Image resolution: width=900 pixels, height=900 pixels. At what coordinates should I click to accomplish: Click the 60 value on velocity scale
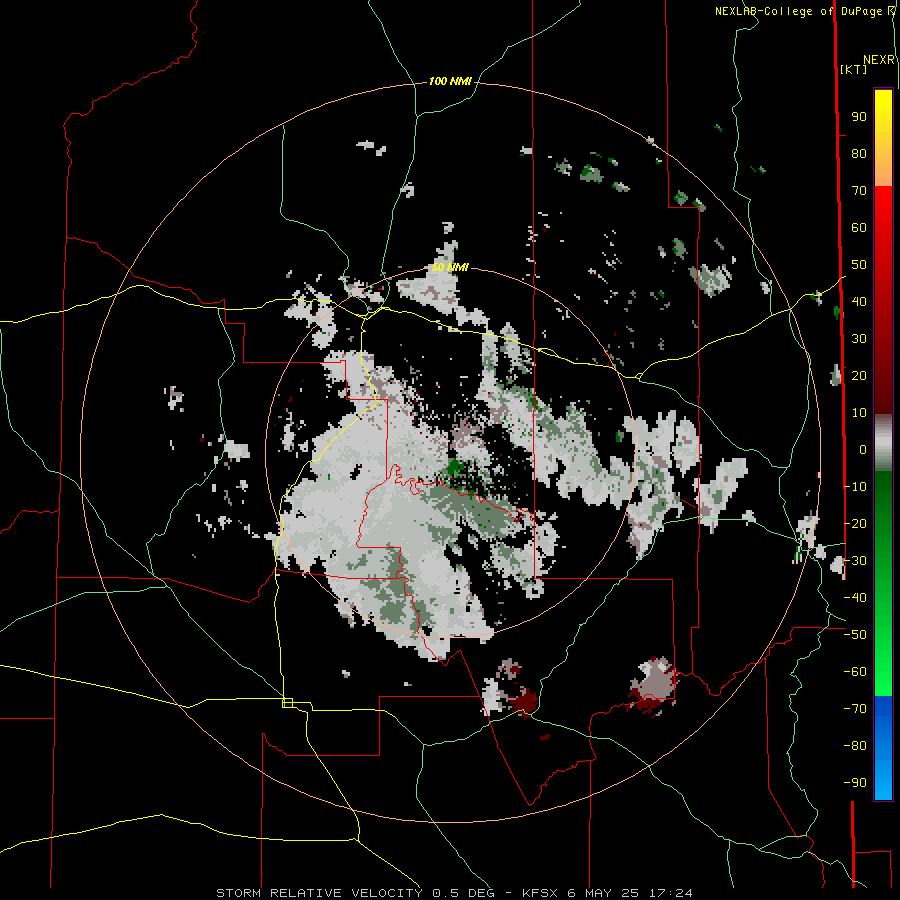click(x=859, y=228)
